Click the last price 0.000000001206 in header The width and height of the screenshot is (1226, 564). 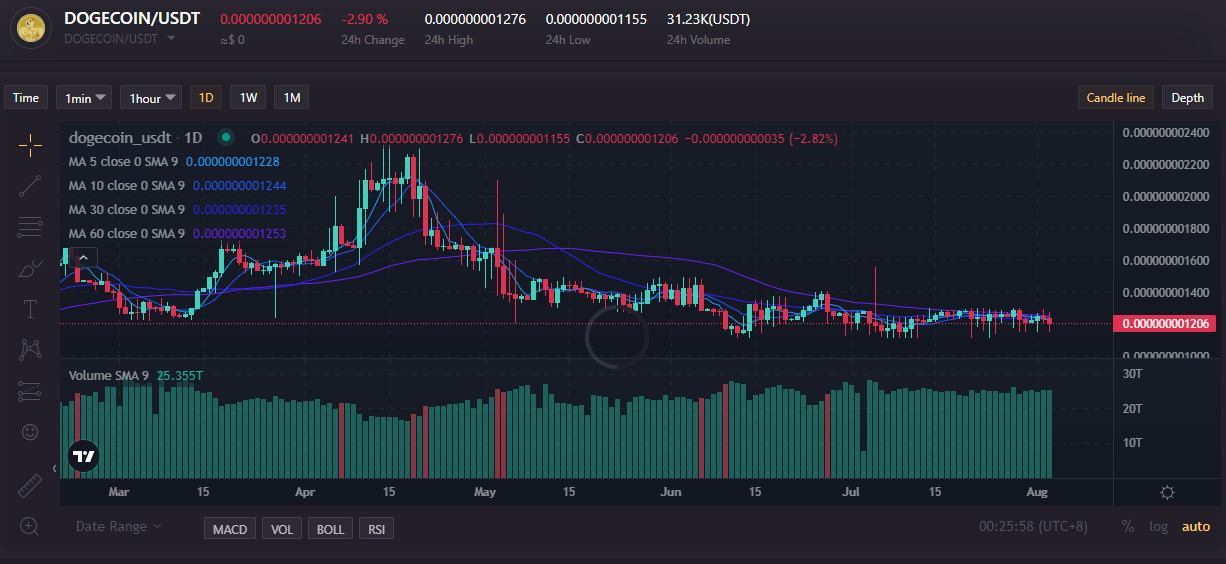(x=270, y=19)
